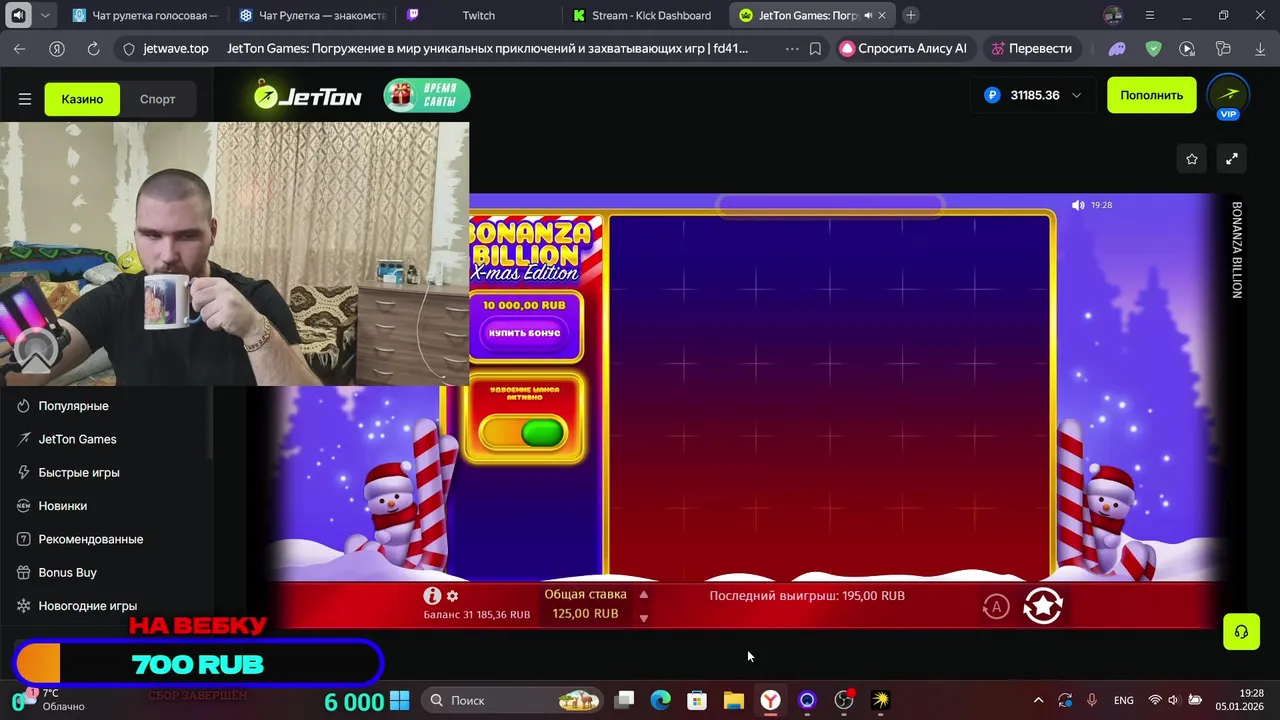Screen dimensions: 1280x720
Task: Spin the reels with star button
Action: click(x=1043, y=605)
